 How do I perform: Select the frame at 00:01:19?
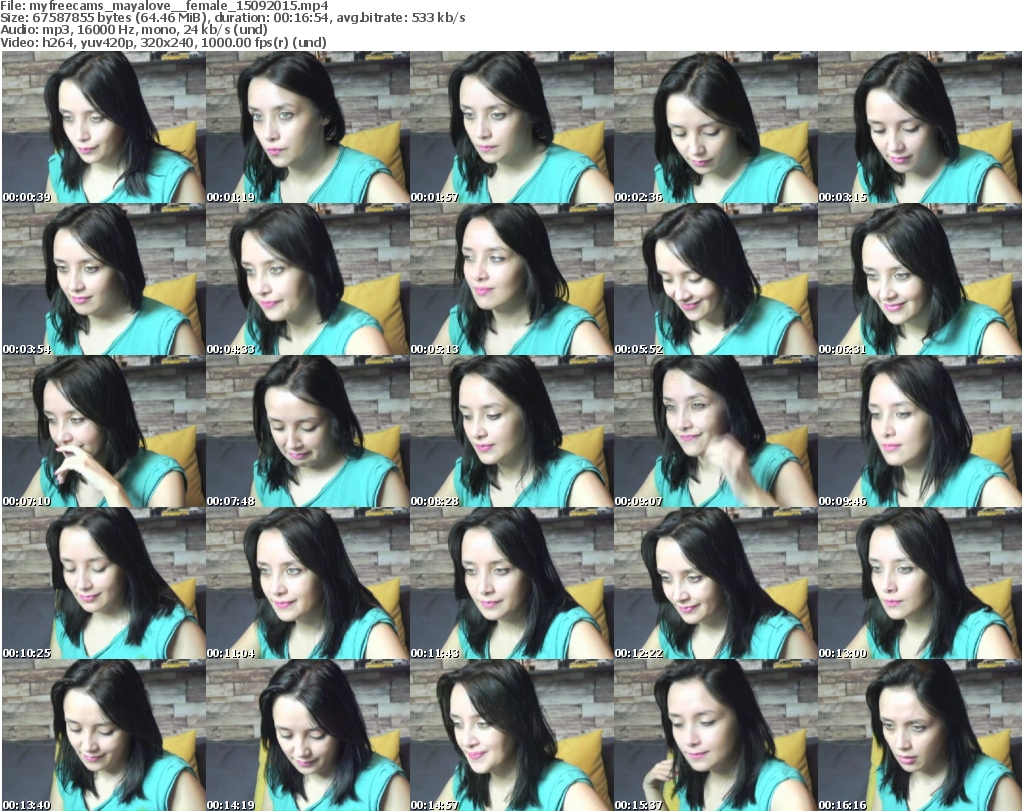coord(306,128)
